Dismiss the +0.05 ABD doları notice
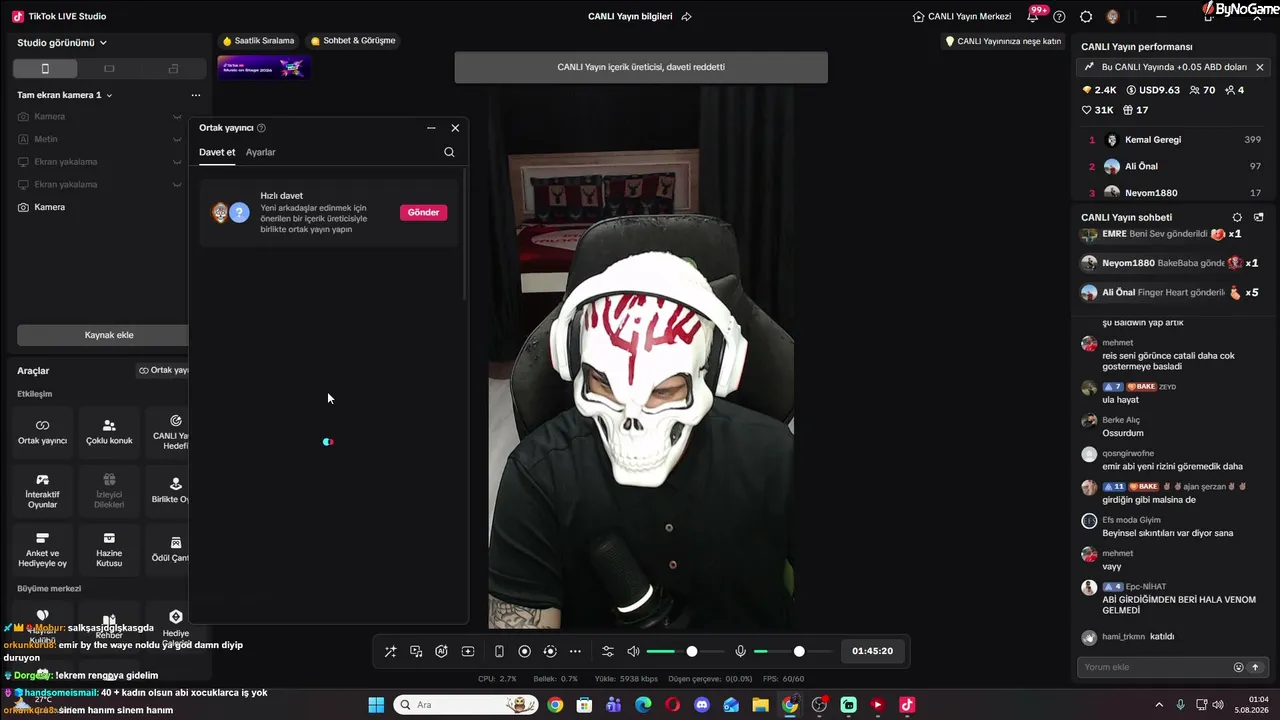 1260,67
